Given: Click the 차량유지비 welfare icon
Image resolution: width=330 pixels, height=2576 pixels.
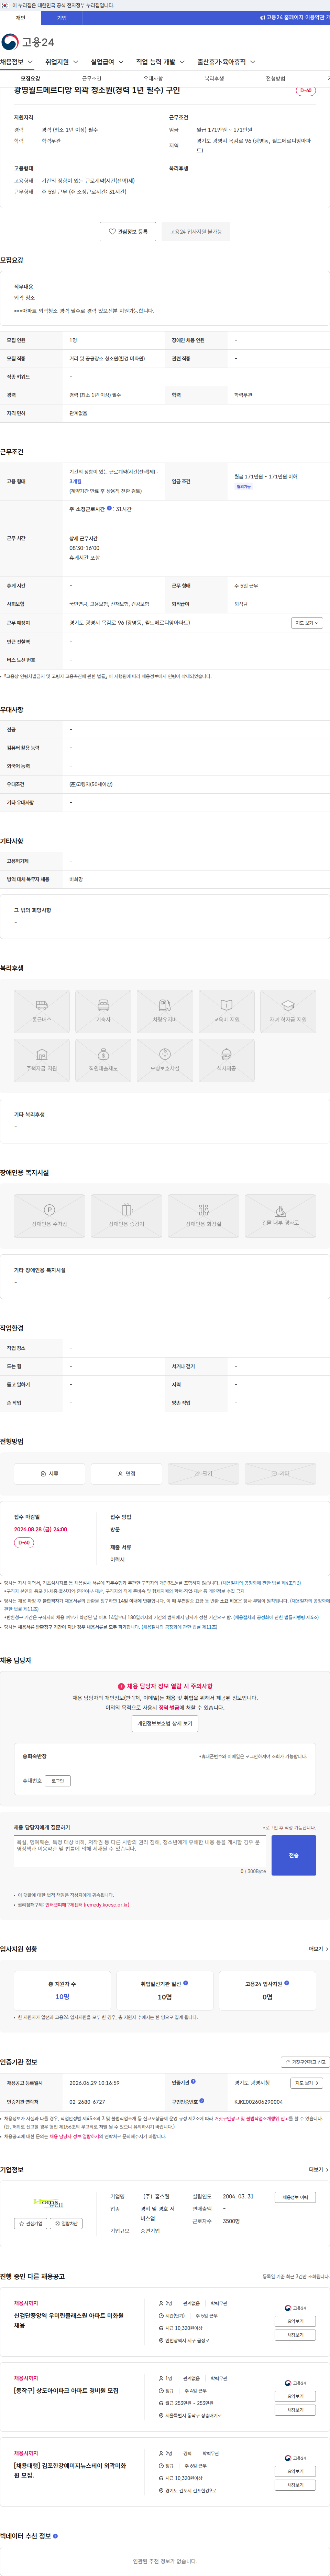Looking at the screenshot, I should 165,1011.
